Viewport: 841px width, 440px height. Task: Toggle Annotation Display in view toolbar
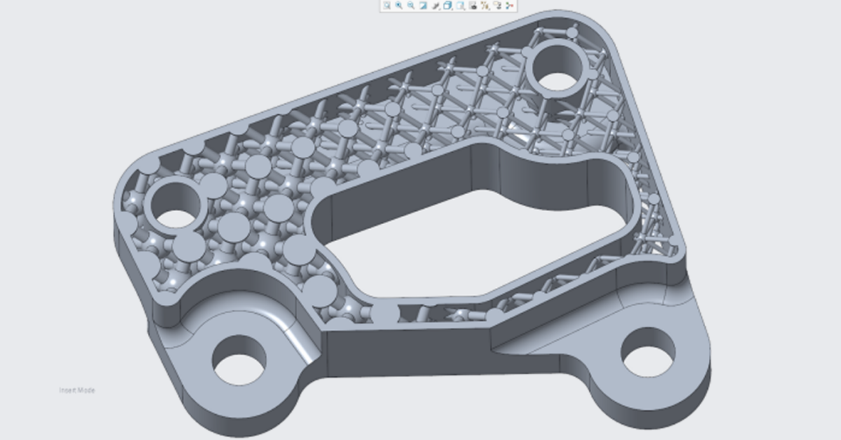coord(497,6)
